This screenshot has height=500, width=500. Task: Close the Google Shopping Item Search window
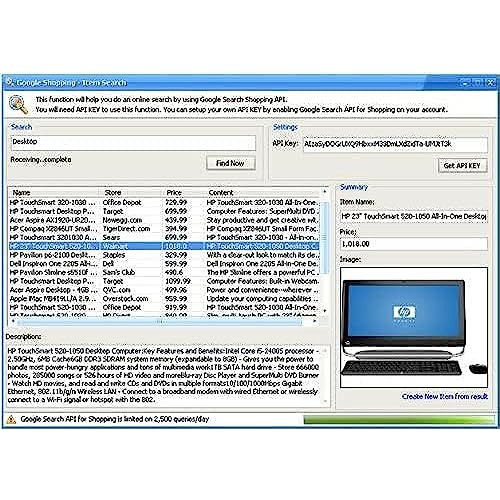coord(490,82)
